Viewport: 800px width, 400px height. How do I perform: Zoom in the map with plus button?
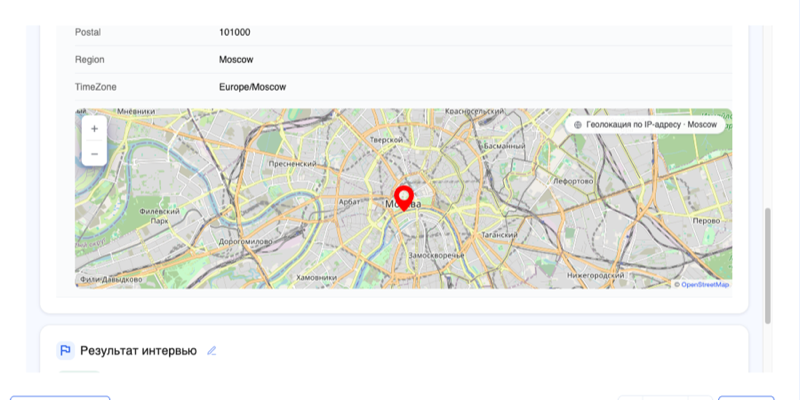click(94, 129)
